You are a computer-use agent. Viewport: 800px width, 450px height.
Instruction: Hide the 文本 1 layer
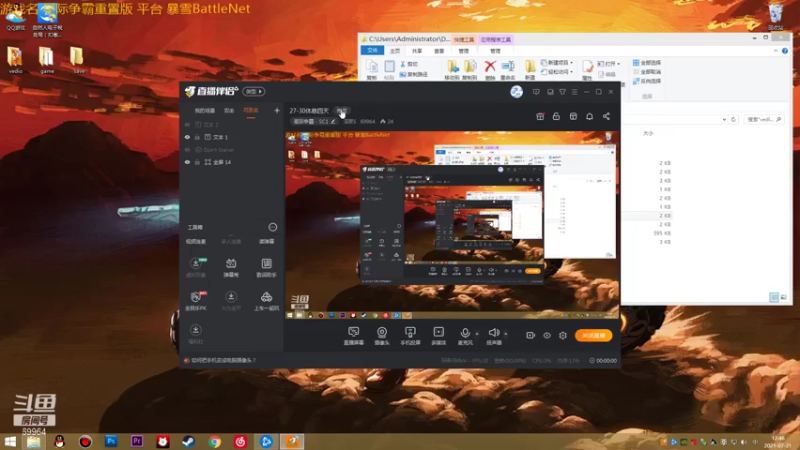coord(187,137)
